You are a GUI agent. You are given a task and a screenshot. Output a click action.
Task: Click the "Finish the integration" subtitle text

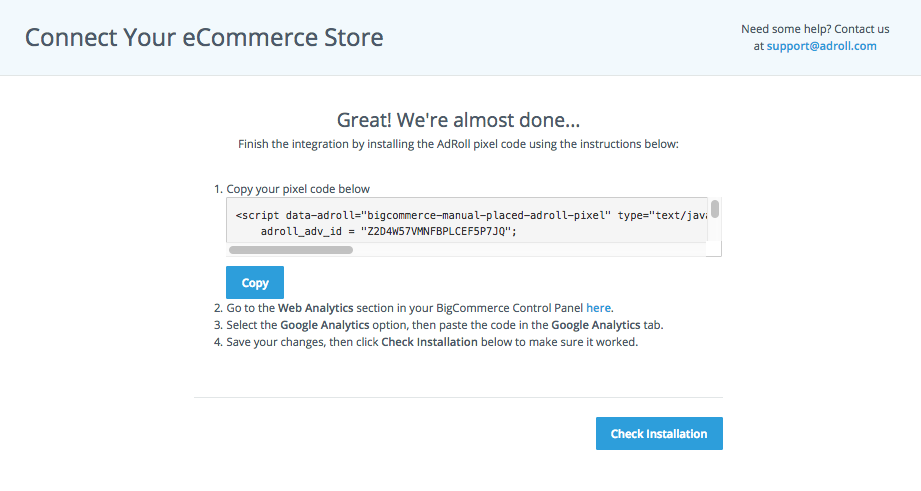click(458, 144)
